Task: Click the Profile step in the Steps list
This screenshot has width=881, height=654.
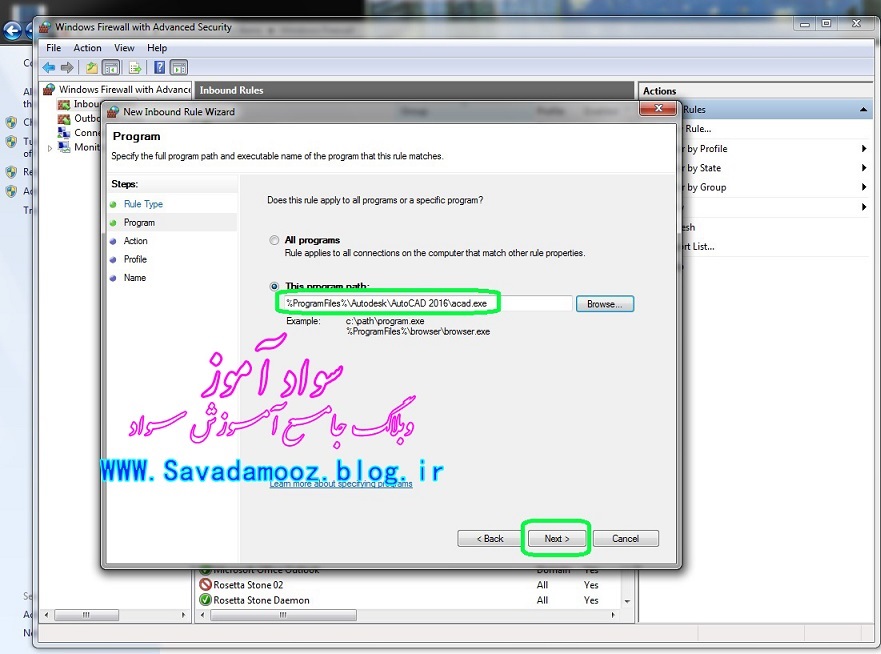Action: (135, 259)
